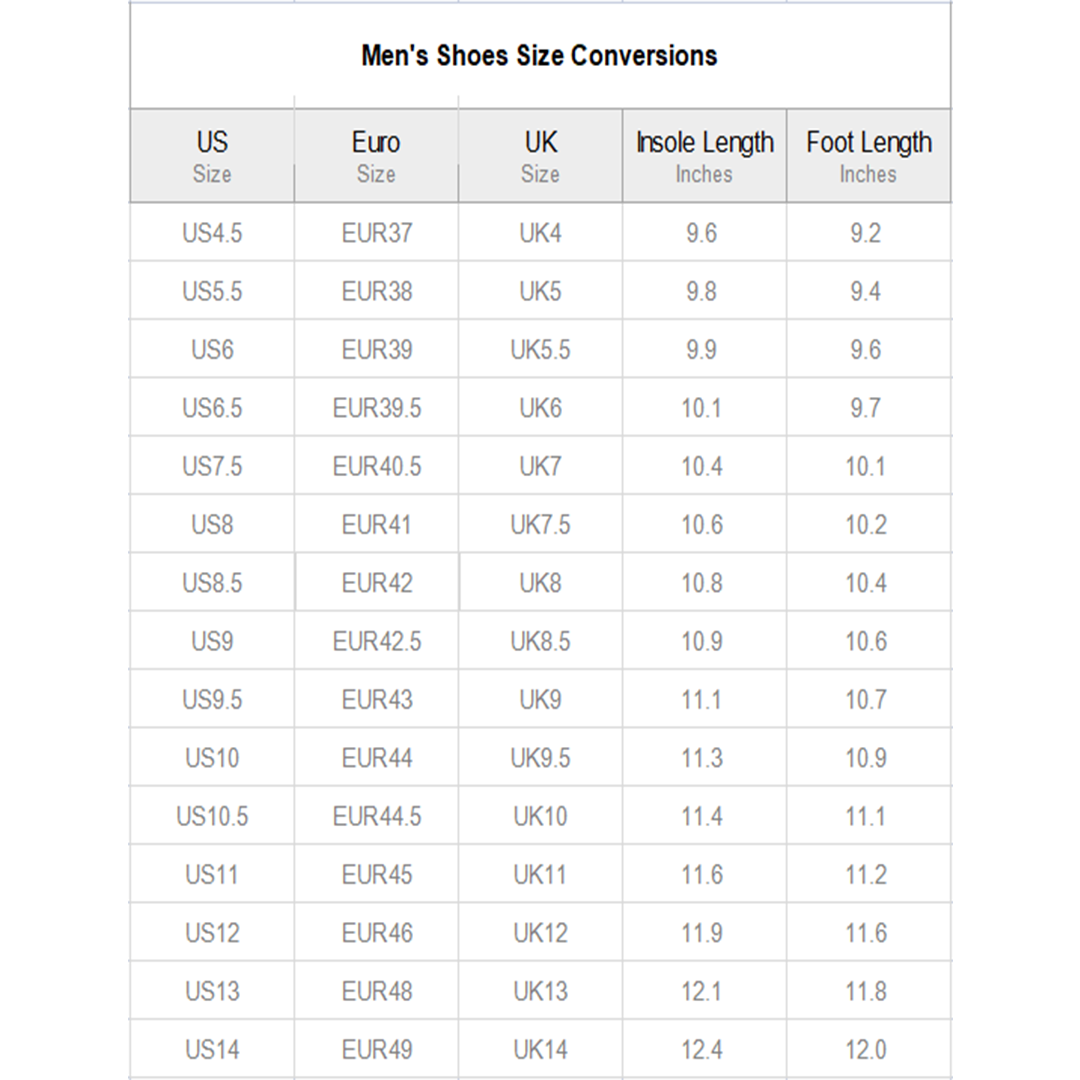The width and height of the screenshot is (1080, 1080).
Task: Select the Insole Length Inches header
Action: (x=705, y=156)
